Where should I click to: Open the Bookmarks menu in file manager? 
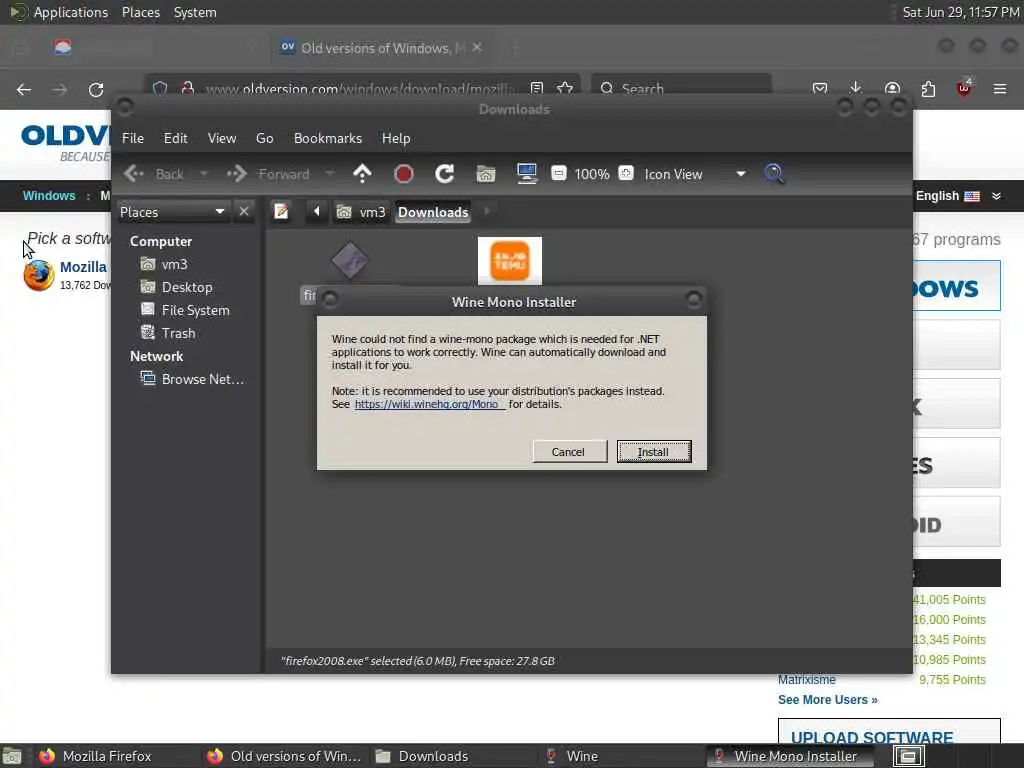point(328,138)
